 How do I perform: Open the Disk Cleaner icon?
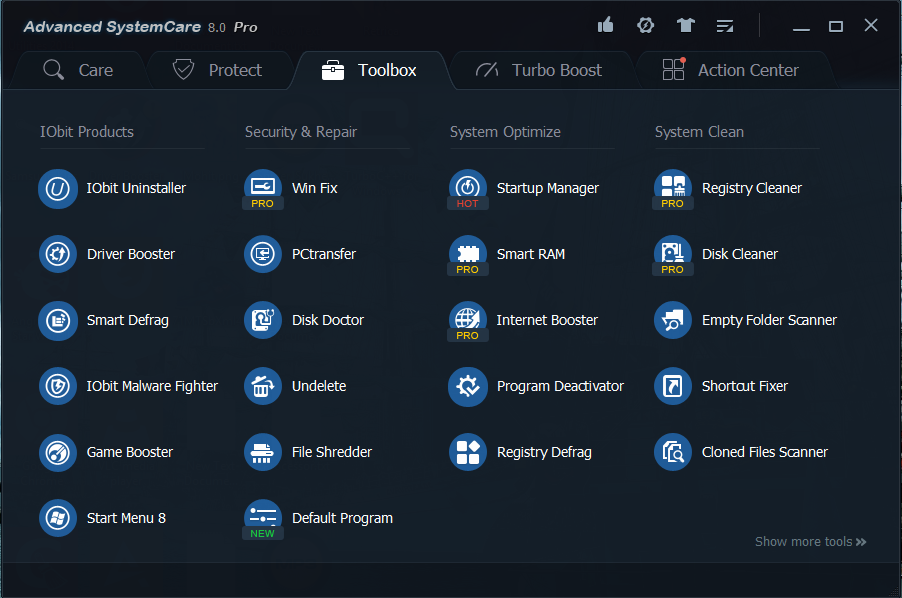point(672,254)
